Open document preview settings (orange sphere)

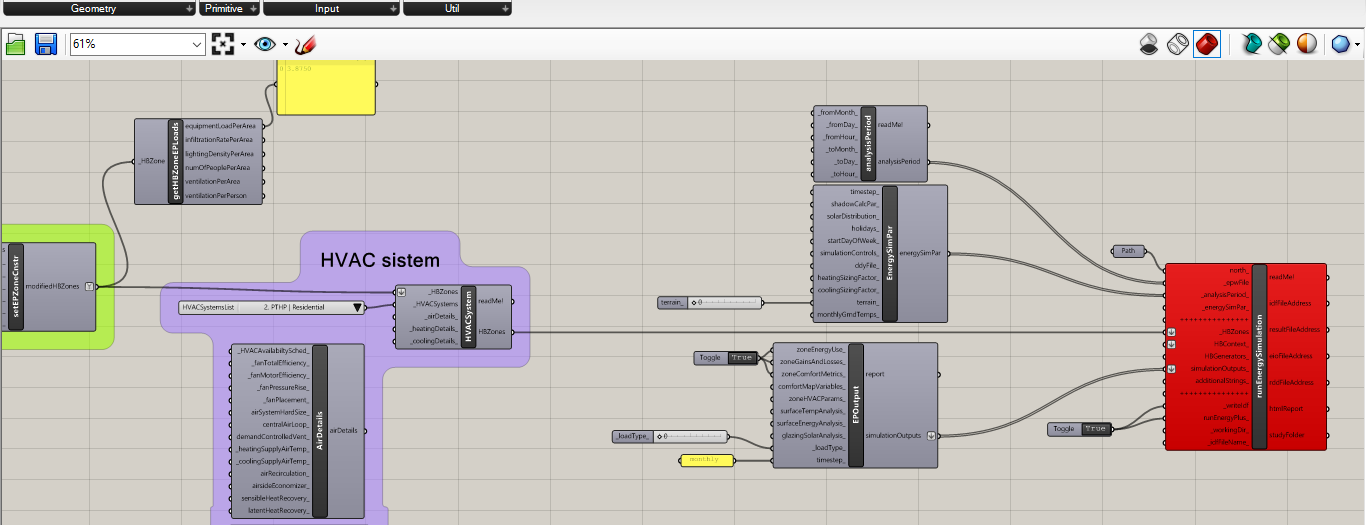1306,44
